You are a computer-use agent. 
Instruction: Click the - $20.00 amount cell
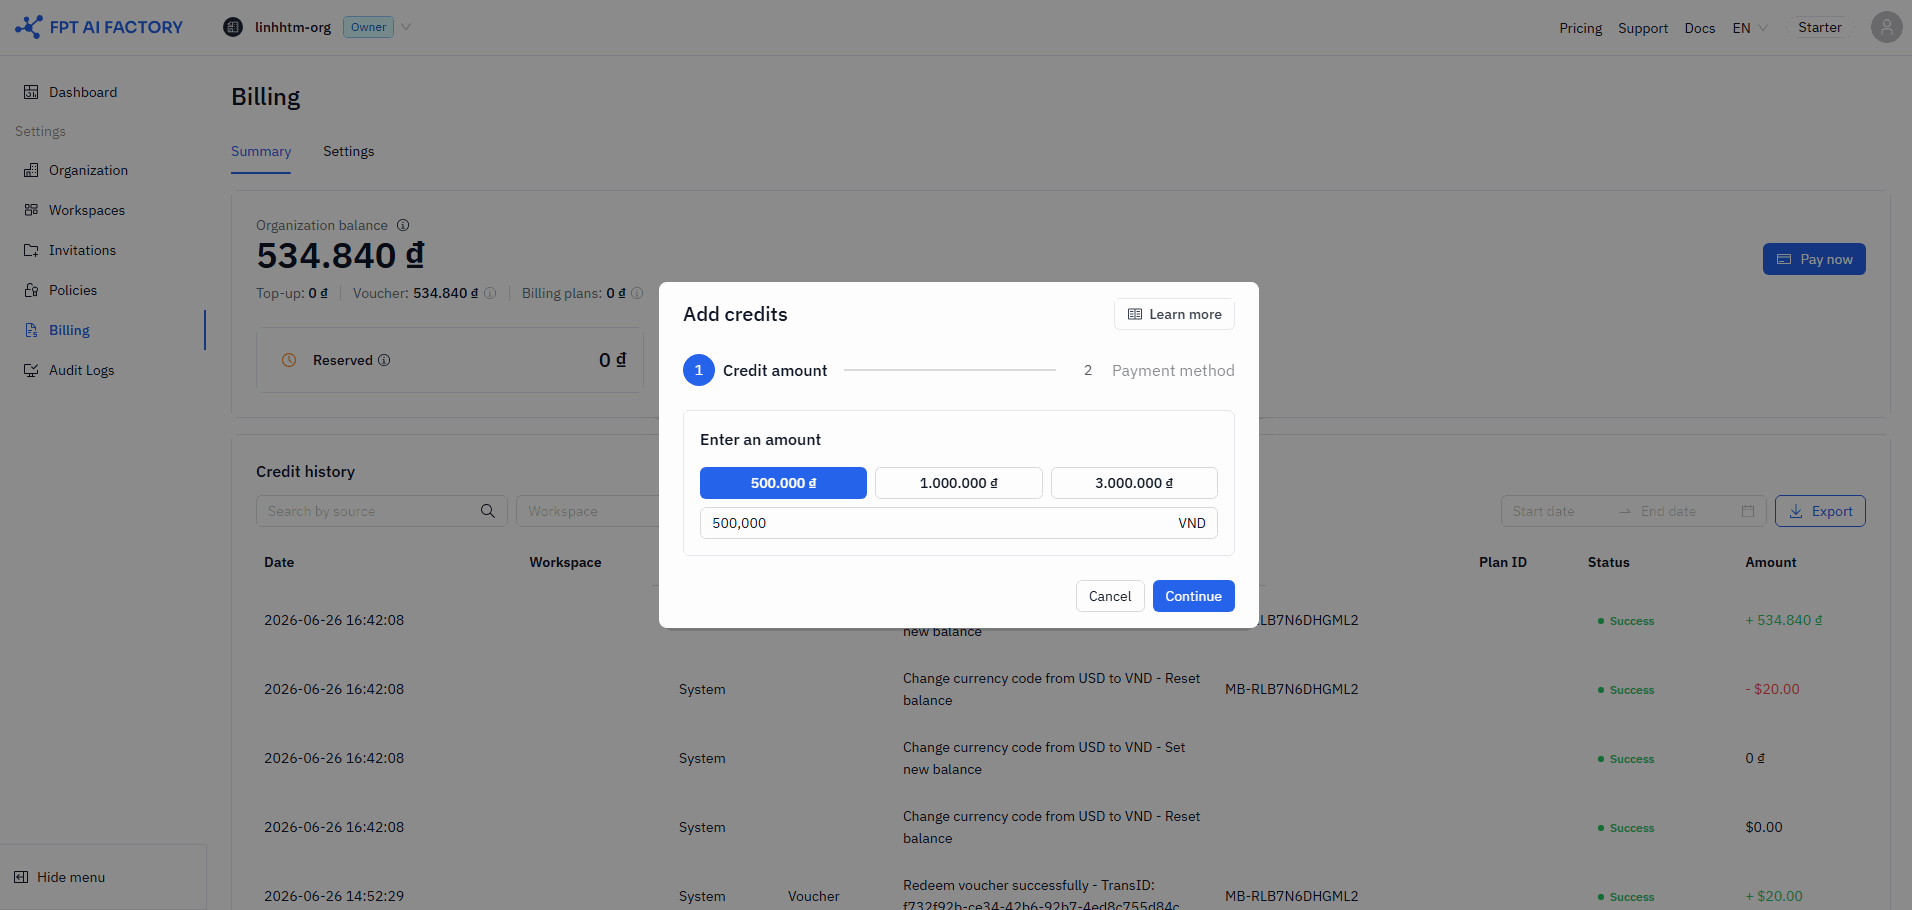1772,689
